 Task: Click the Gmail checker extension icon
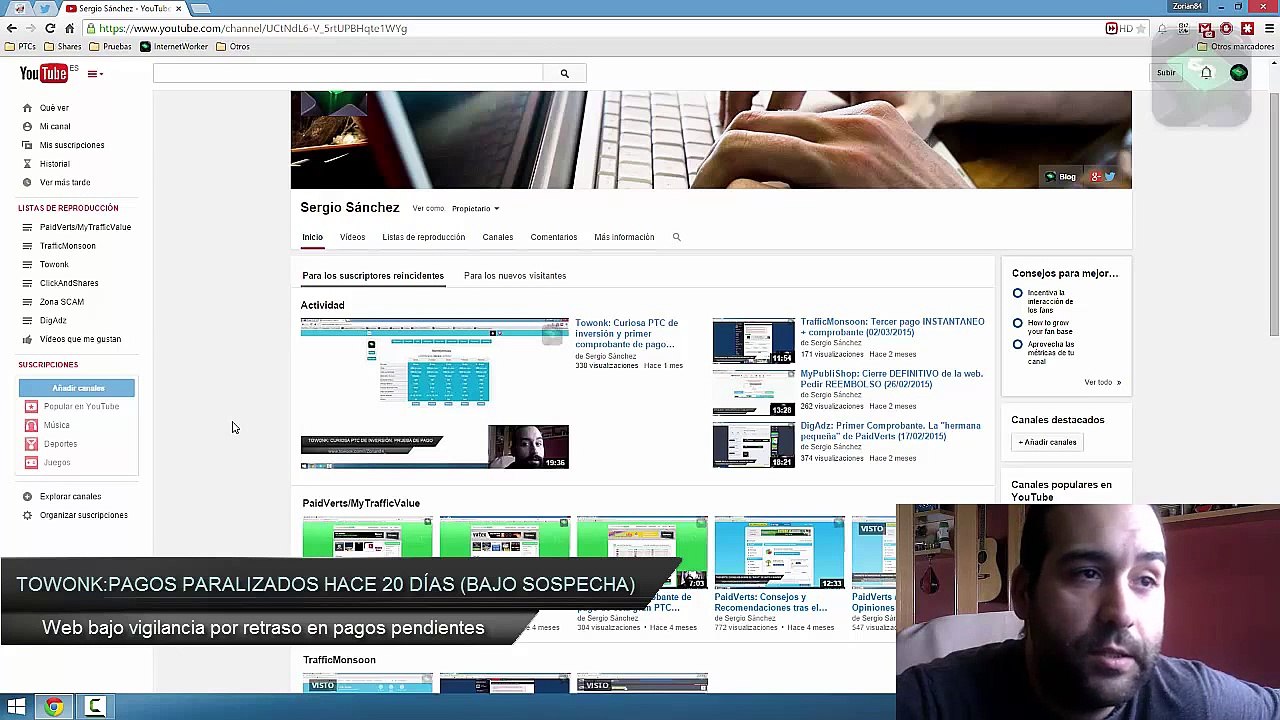[1205, 28]
